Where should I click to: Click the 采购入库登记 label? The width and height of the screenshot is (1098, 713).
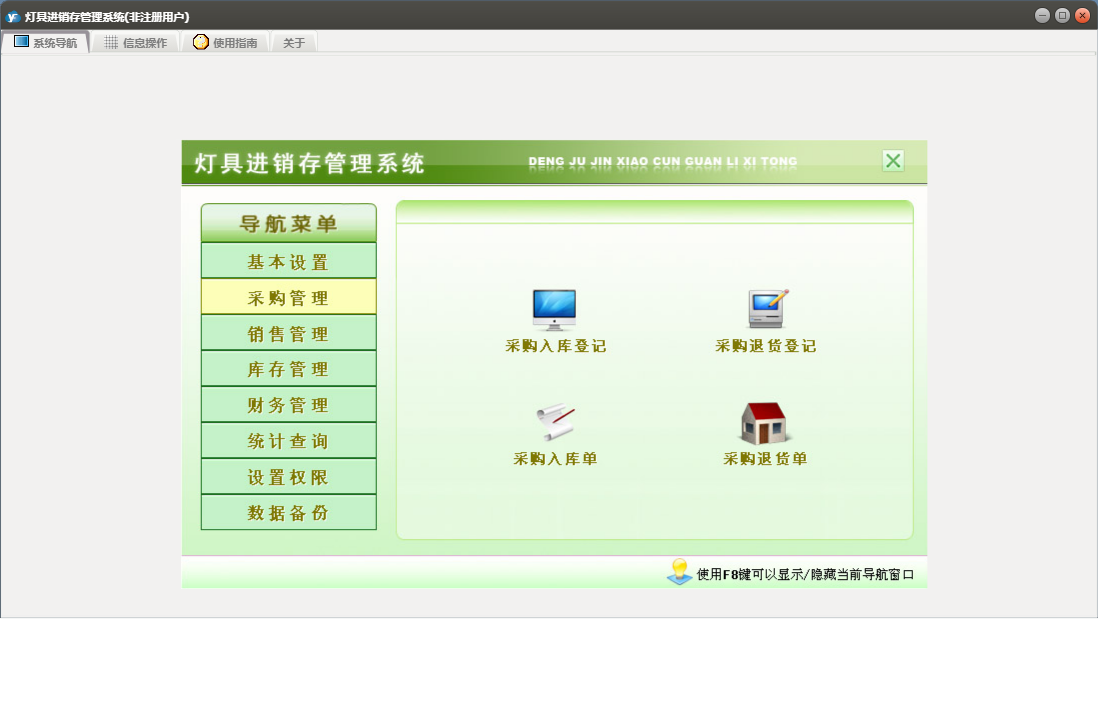pyautogui.click(x=555, y=346)
